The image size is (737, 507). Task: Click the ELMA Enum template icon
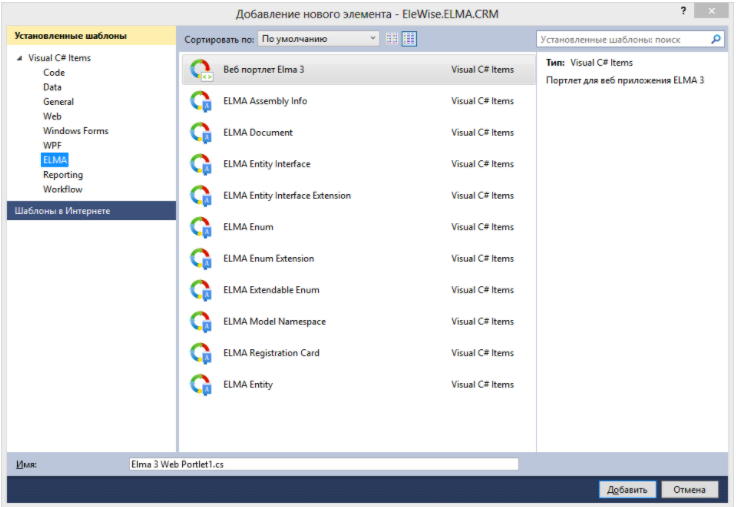pyautogui.click(x=202, y=227)
